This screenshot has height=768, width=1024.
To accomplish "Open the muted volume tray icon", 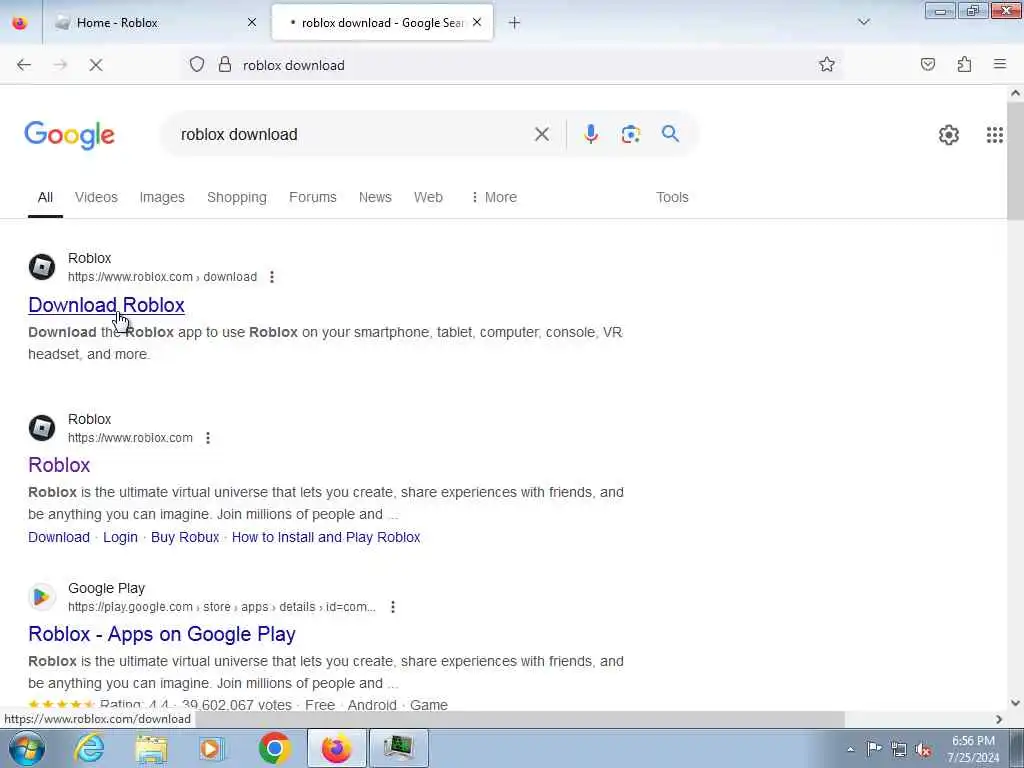I will [x=923, y=750].
